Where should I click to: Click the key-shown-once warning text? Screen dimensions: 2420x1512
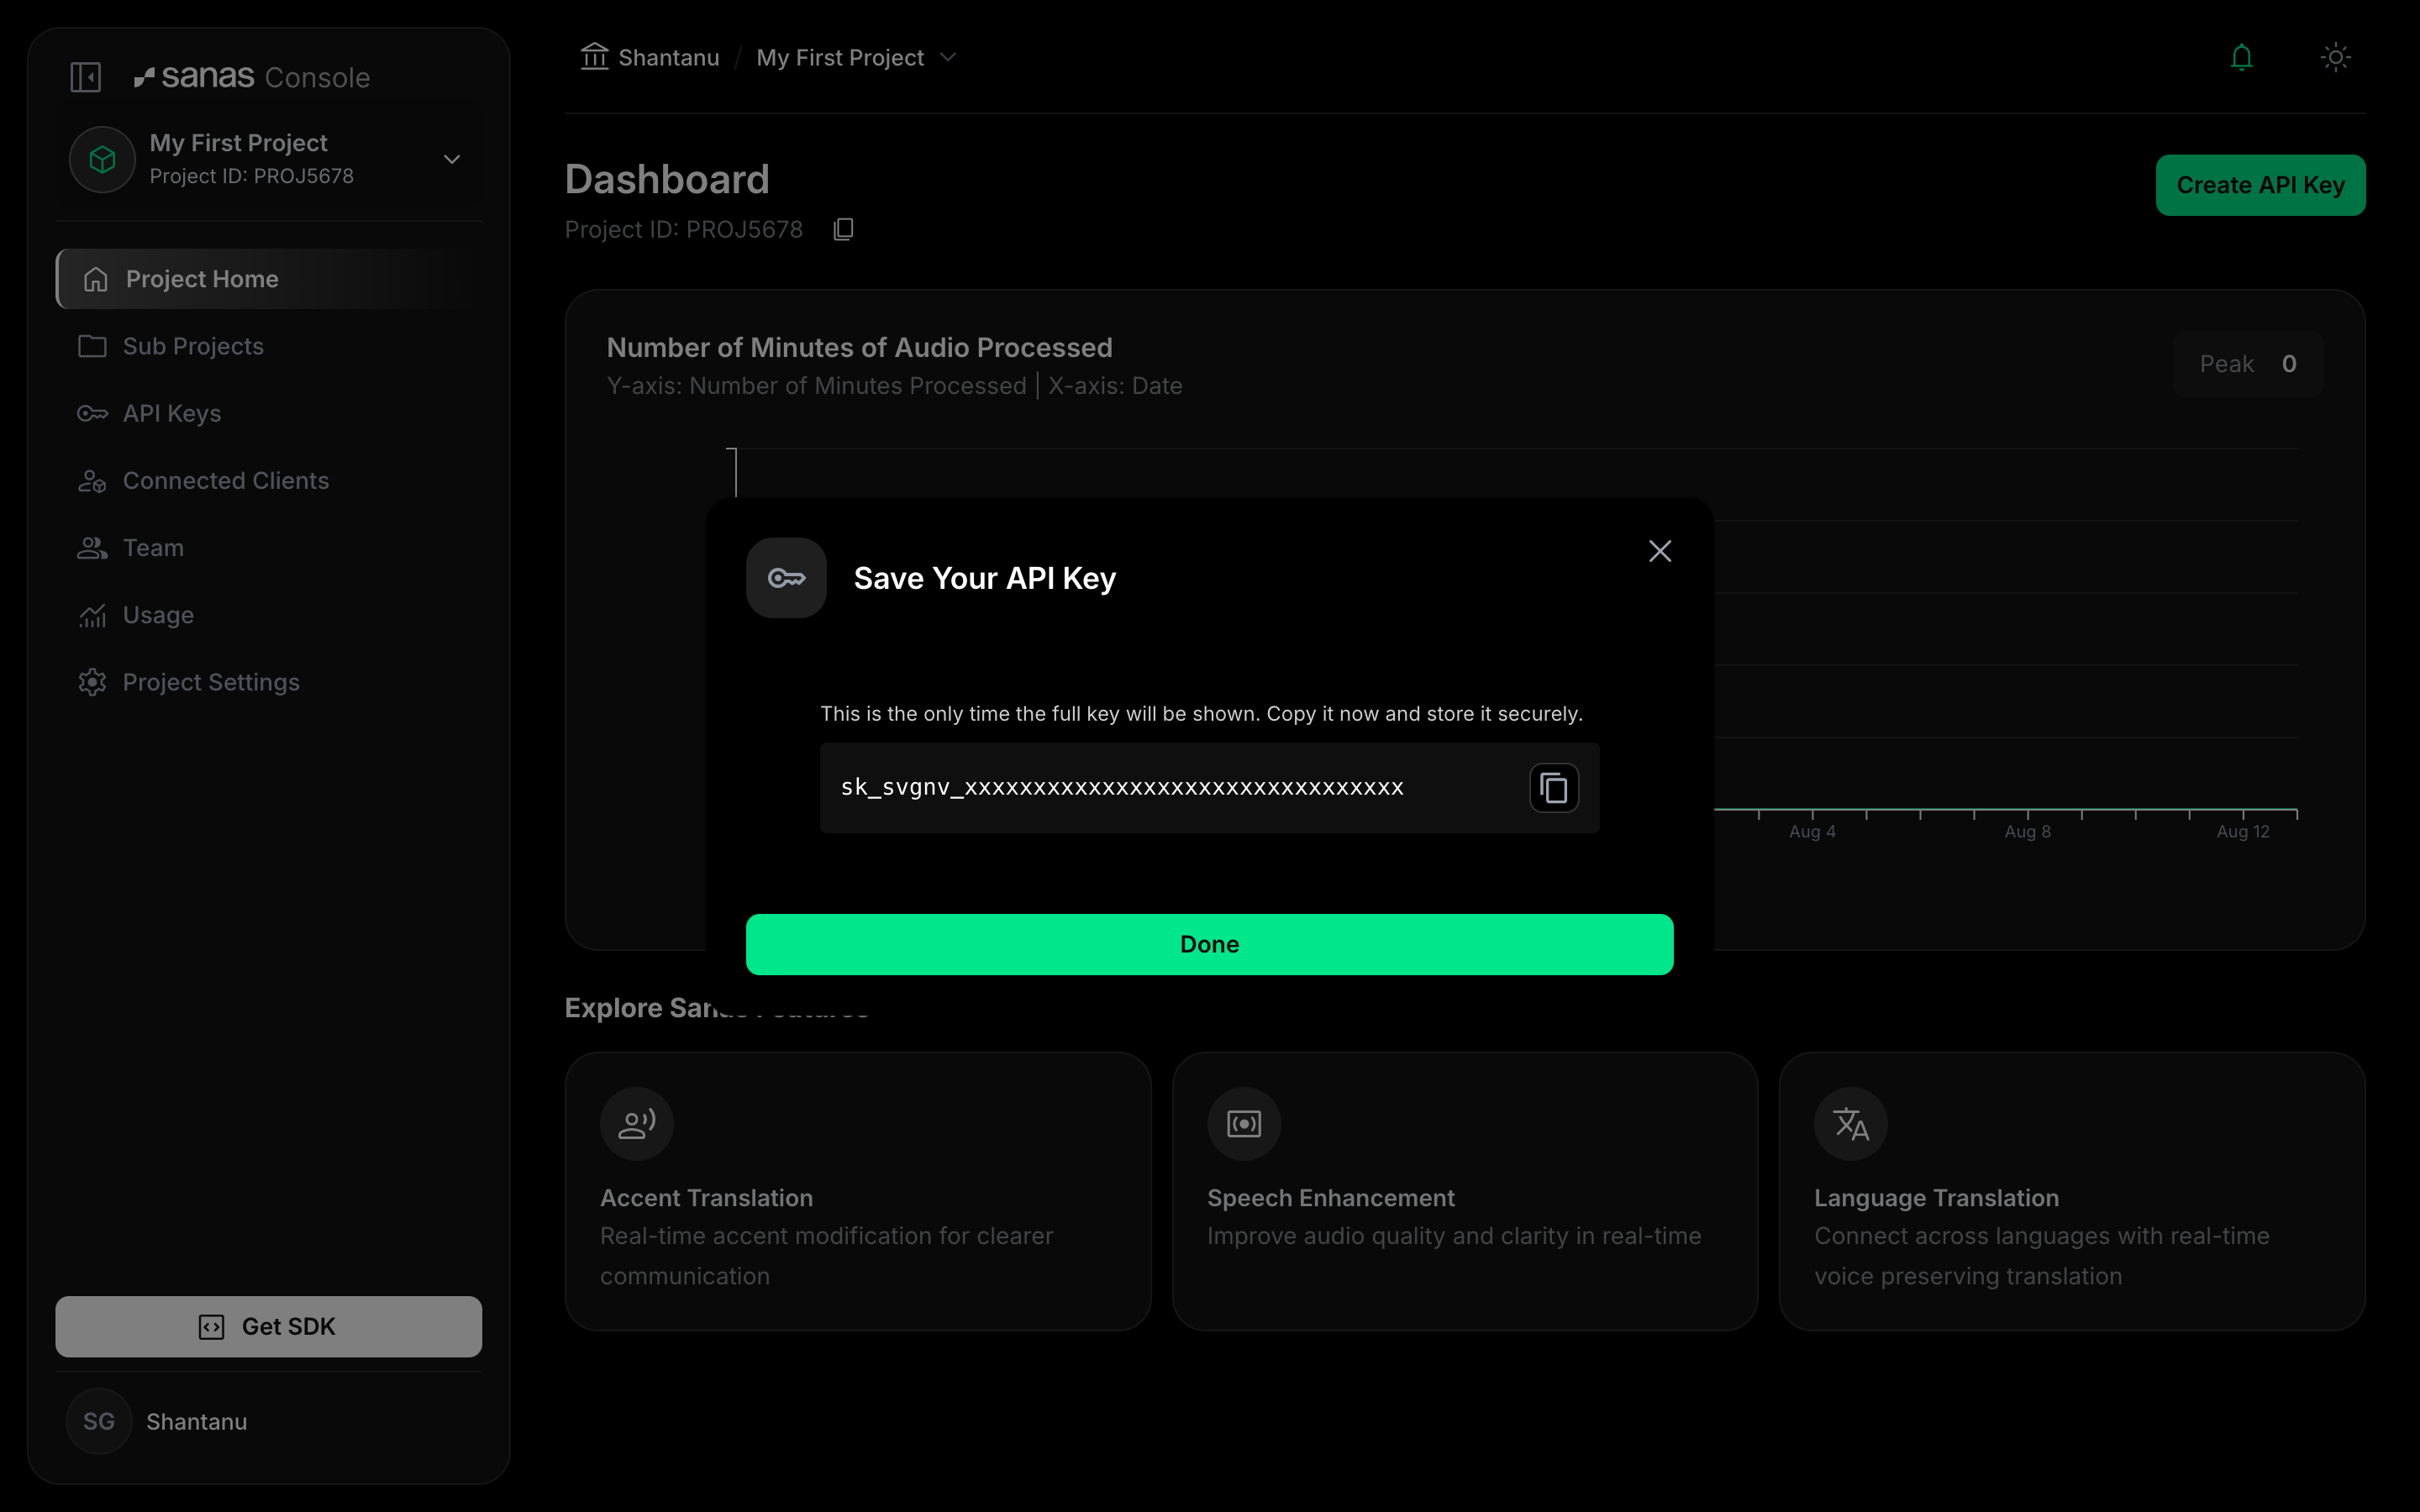[1201, 714]
